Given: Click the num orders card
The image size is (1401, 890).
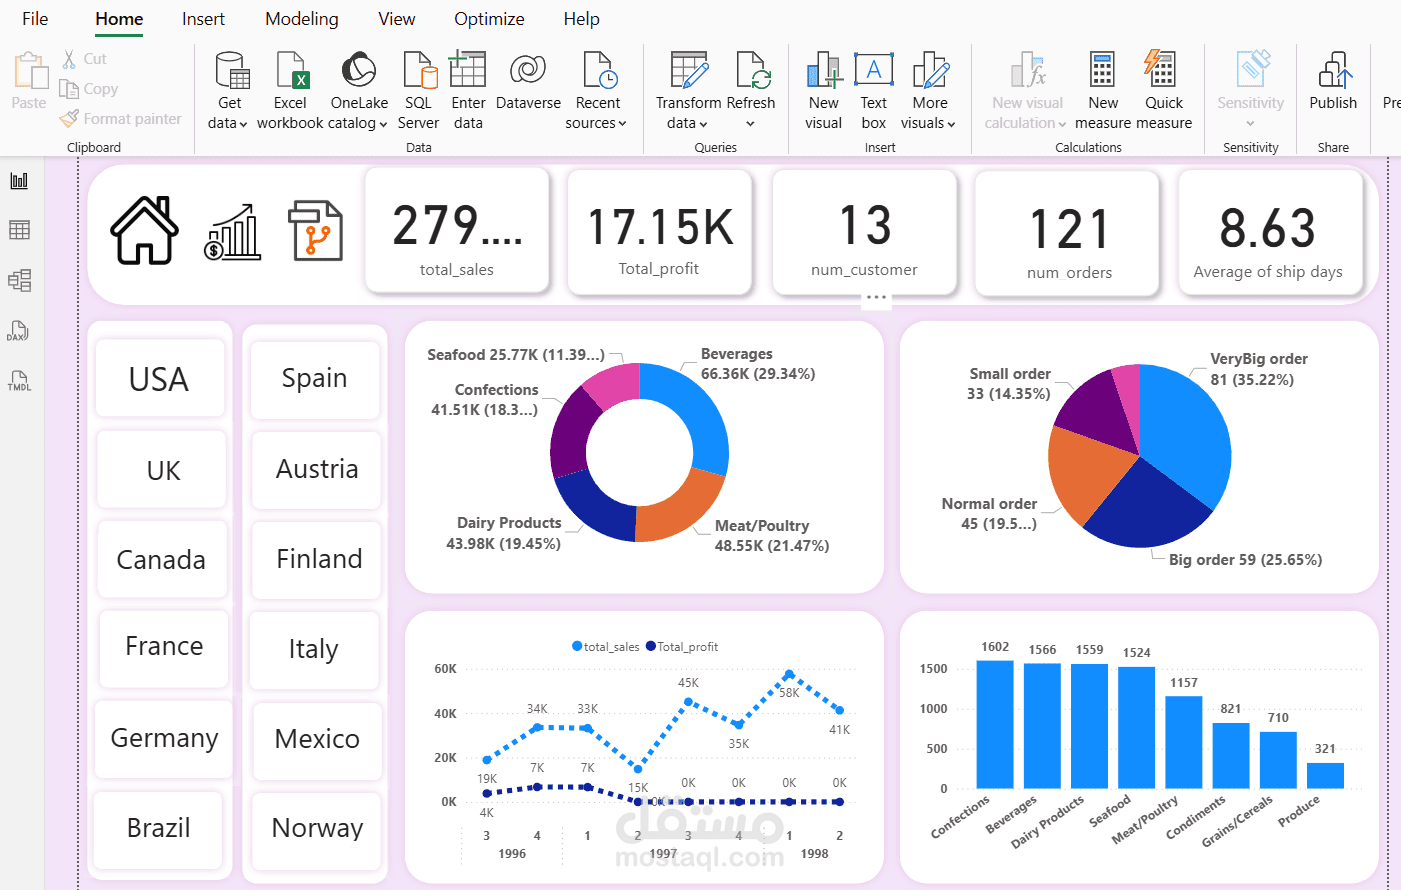Looking at the screenshot, I should point(1067,234).
